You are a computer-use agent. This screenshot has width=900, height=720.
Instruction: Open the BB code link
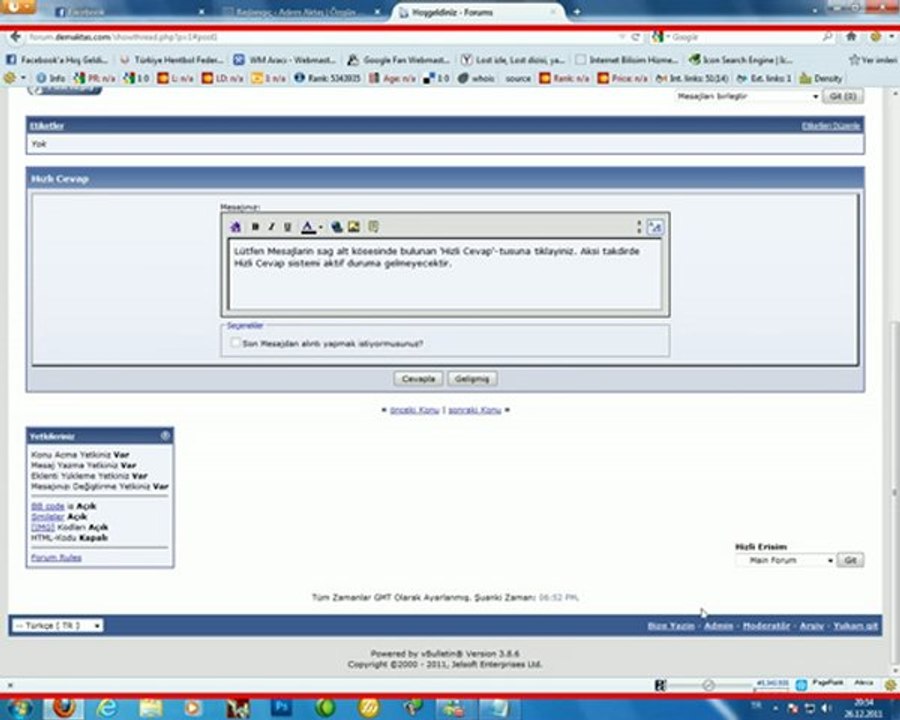(x=48, y=506)
